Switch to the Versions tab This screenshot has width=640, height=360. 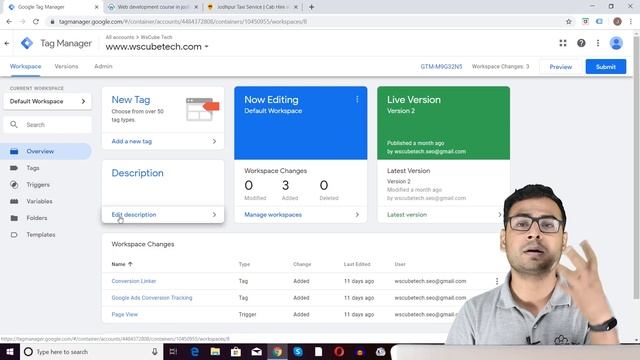pyautogui.click(x=66, y=66)
